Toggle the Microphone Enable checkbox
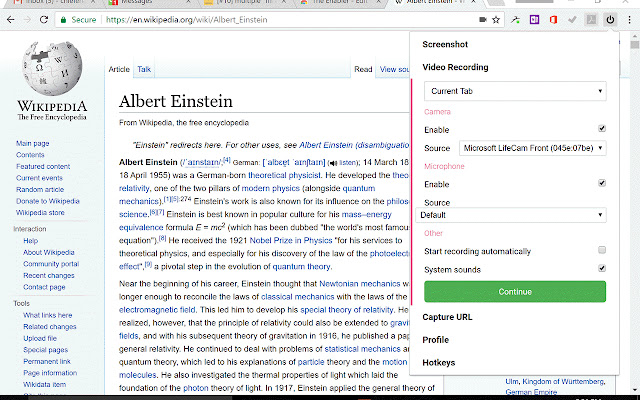The image size is (640, 400). coord(602,183)
